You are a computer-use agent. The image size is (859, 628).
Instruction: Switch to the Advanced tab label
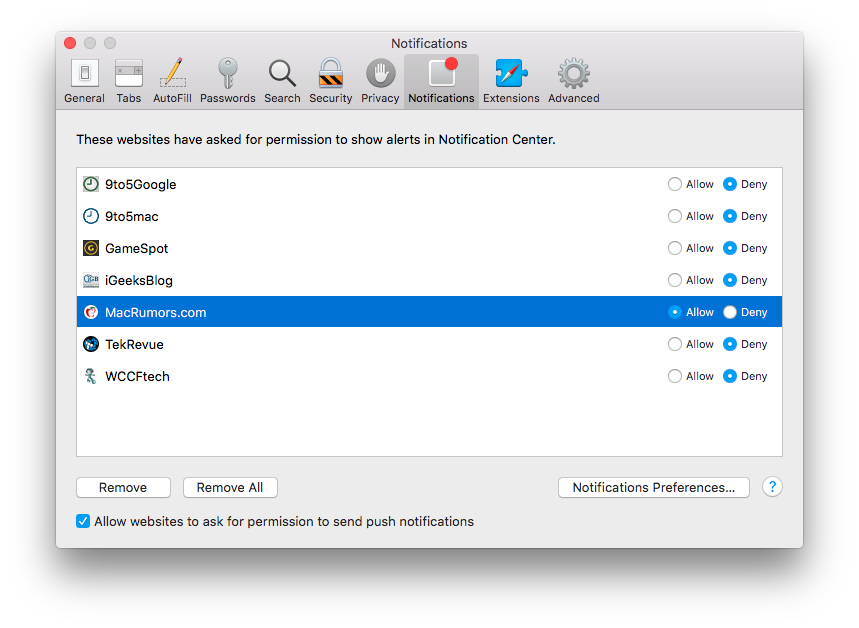coord(574,98)
